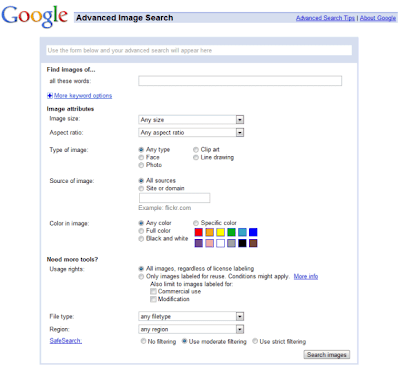
Task: Open the Region dropdown
Action: coord(191,329)
